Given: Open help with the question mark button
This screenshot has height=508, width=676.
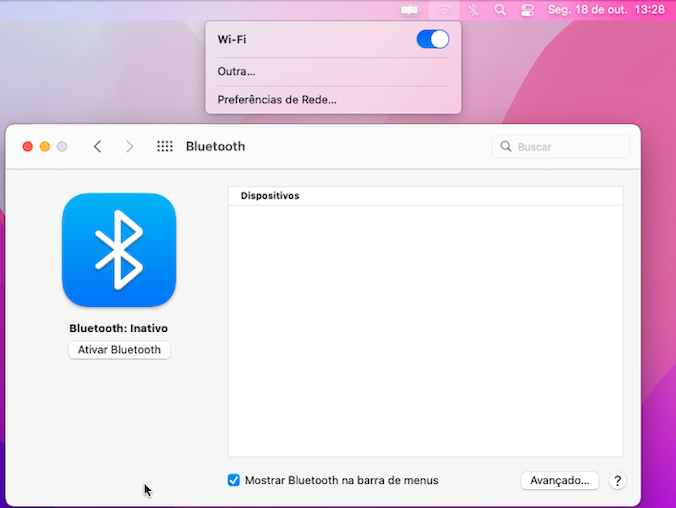Looking at the screenshot, I should click(617, 480).
